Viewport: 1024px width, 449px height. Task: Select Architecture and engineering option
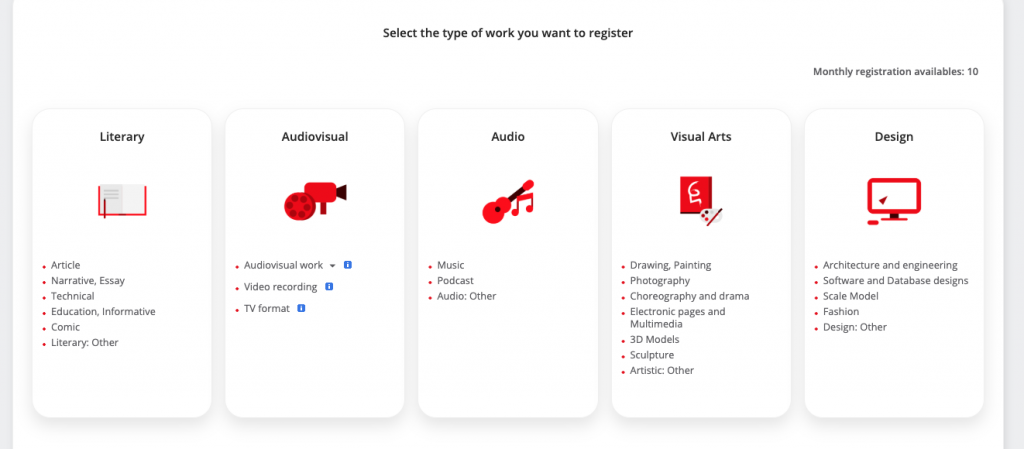(x=890, y=265)
